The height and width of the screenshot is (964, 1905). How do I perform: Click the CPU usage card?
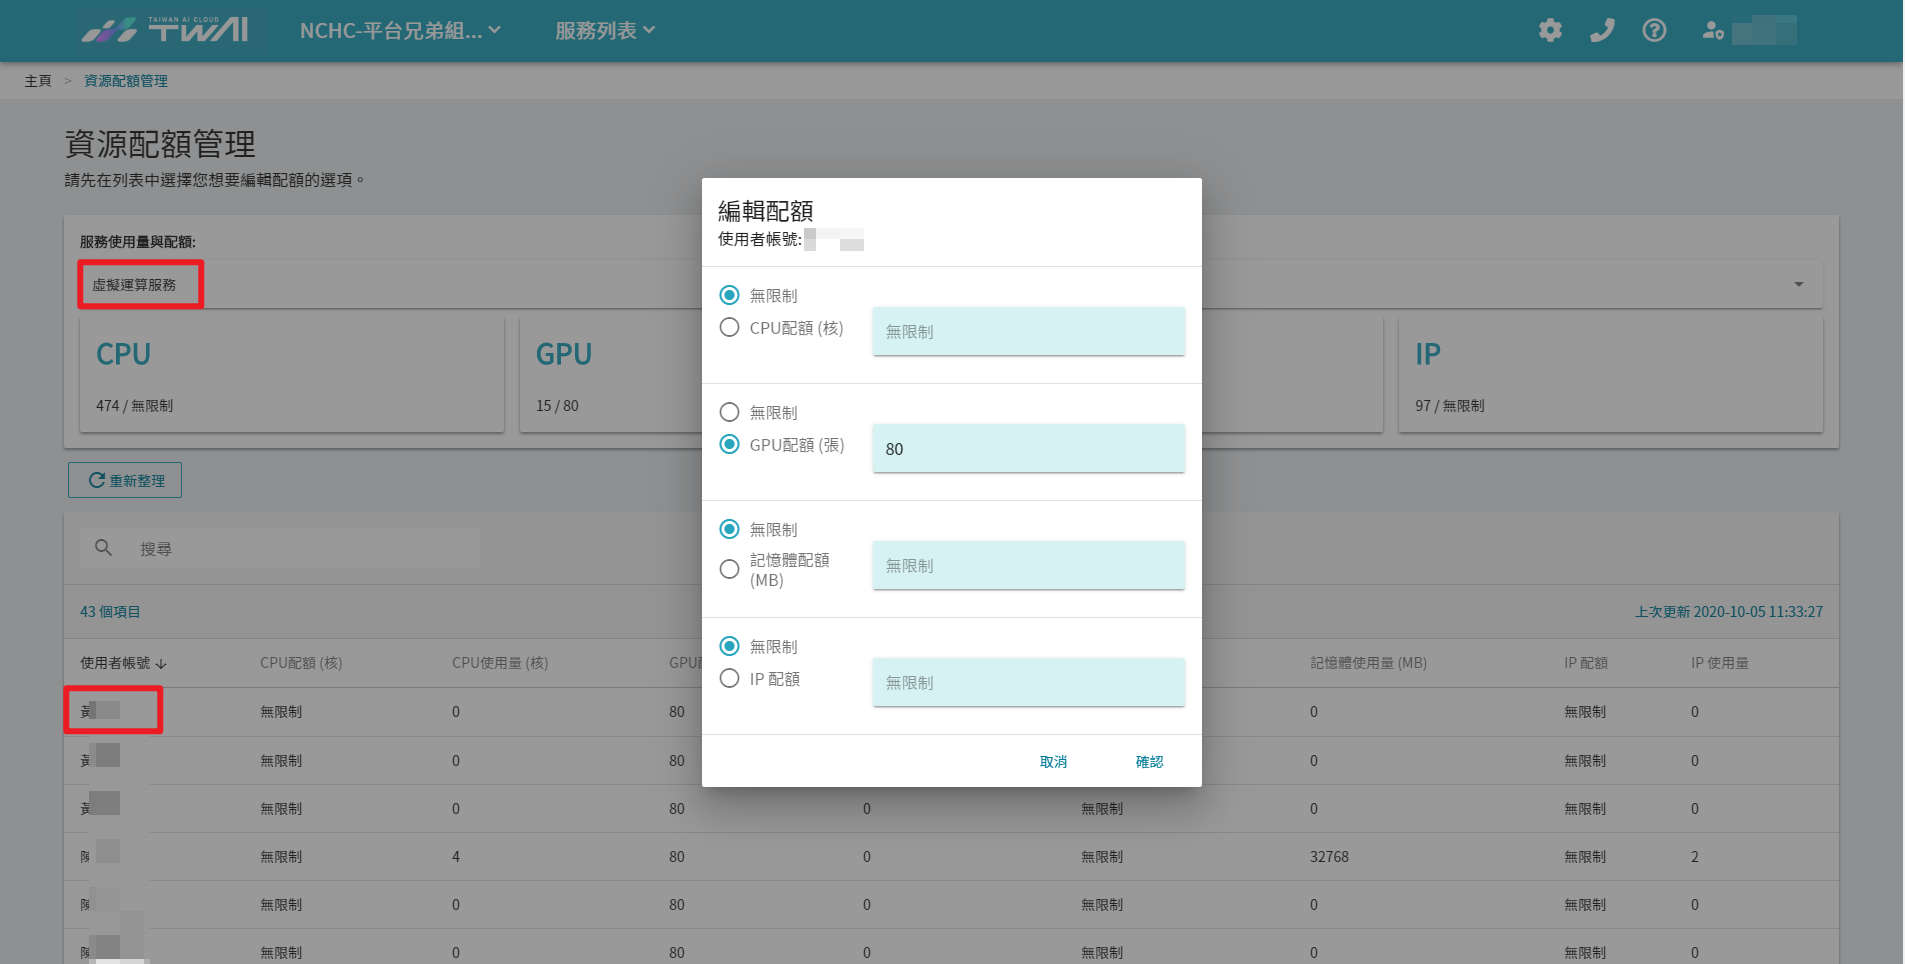click(x=291, y=375)
